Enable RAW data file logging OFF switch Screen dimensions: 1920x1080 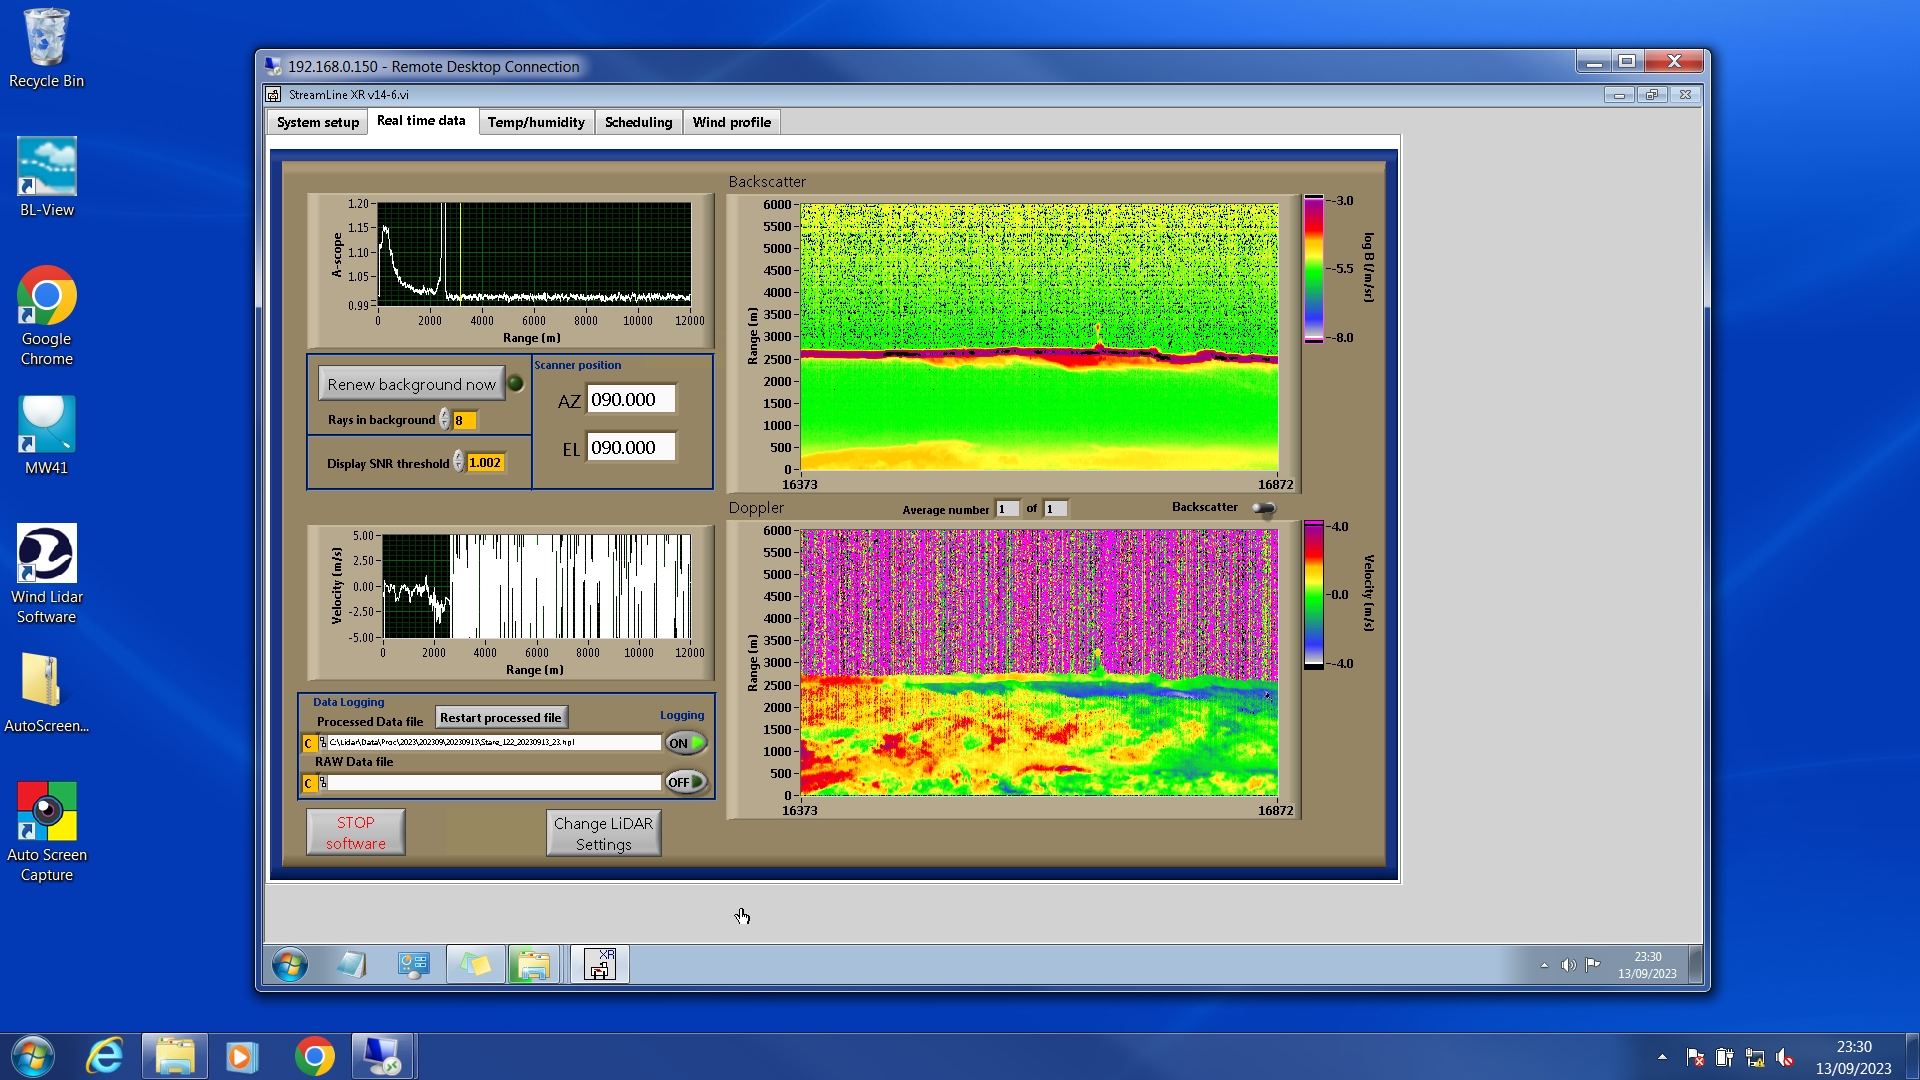[686, 782]
